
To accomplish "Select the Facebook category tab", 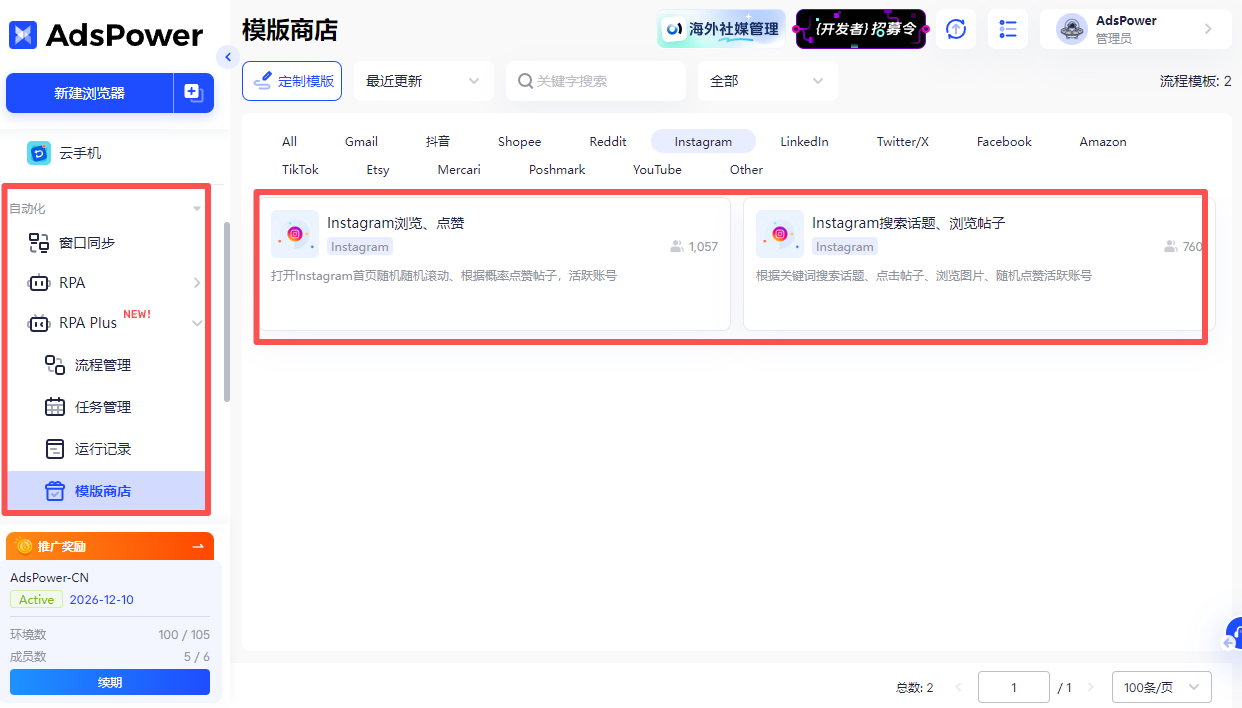I will pyautogui.click(x=1003, y=141).
